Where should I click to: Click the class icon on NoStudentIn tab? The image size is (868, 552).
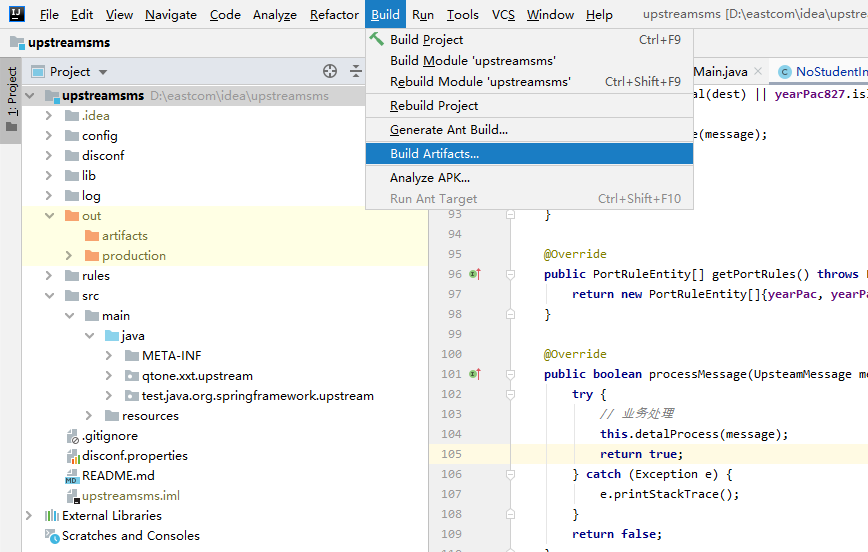click(784, 71)
